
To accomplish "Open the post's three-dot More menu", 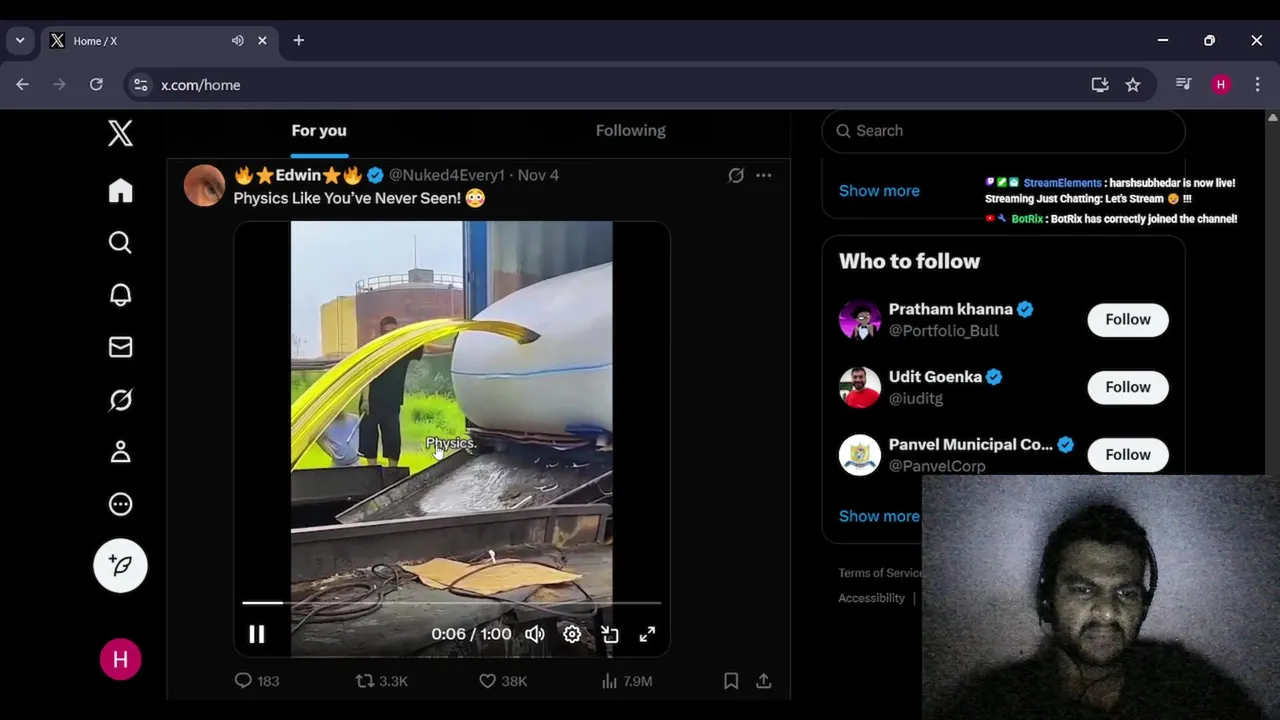I will (764, 175).
